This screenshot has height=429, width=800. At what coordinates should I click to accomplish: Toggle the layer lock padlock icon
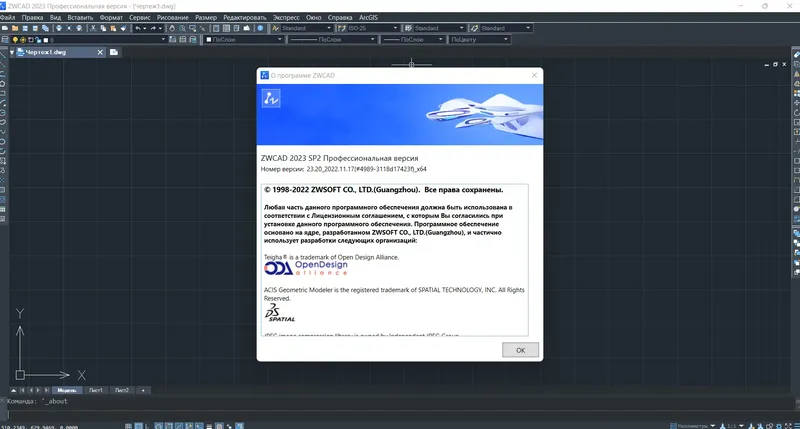pos(38,40)
